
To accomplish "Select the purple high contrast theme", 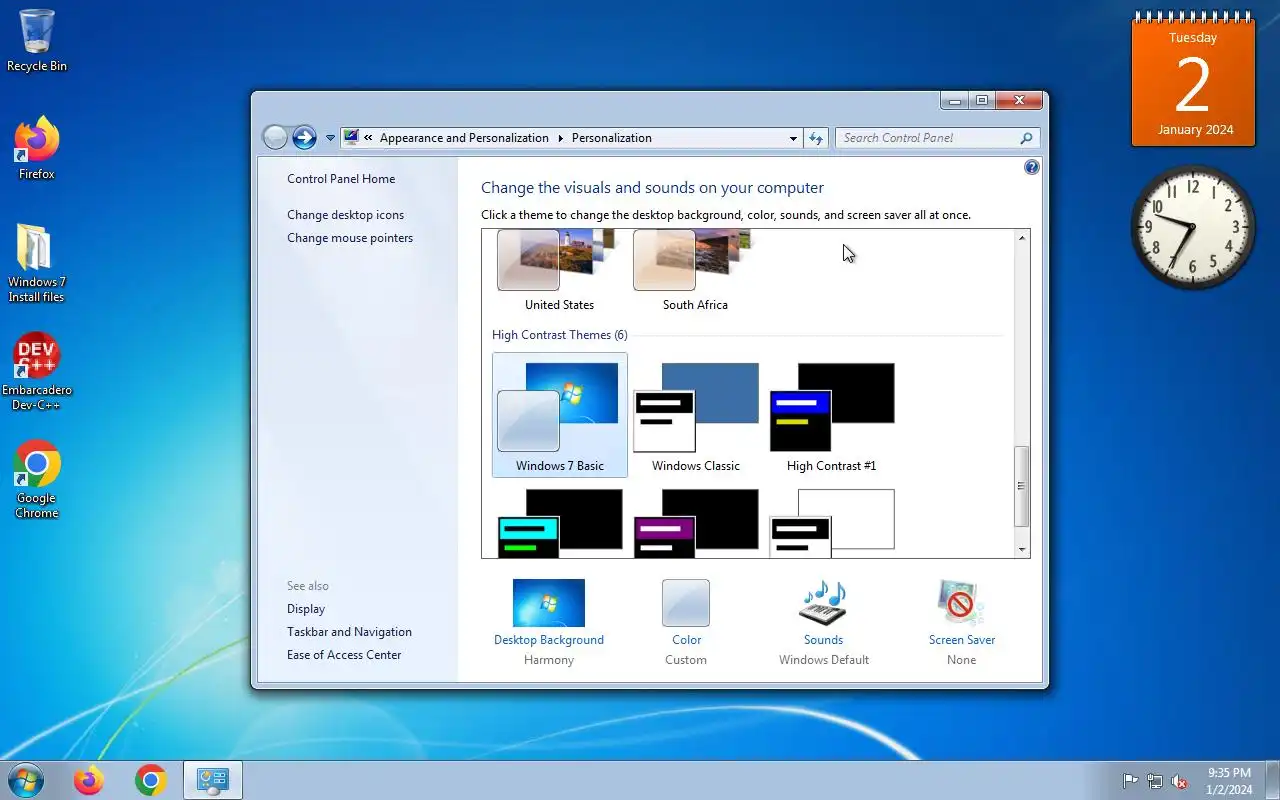I will (x=696, y=522).
